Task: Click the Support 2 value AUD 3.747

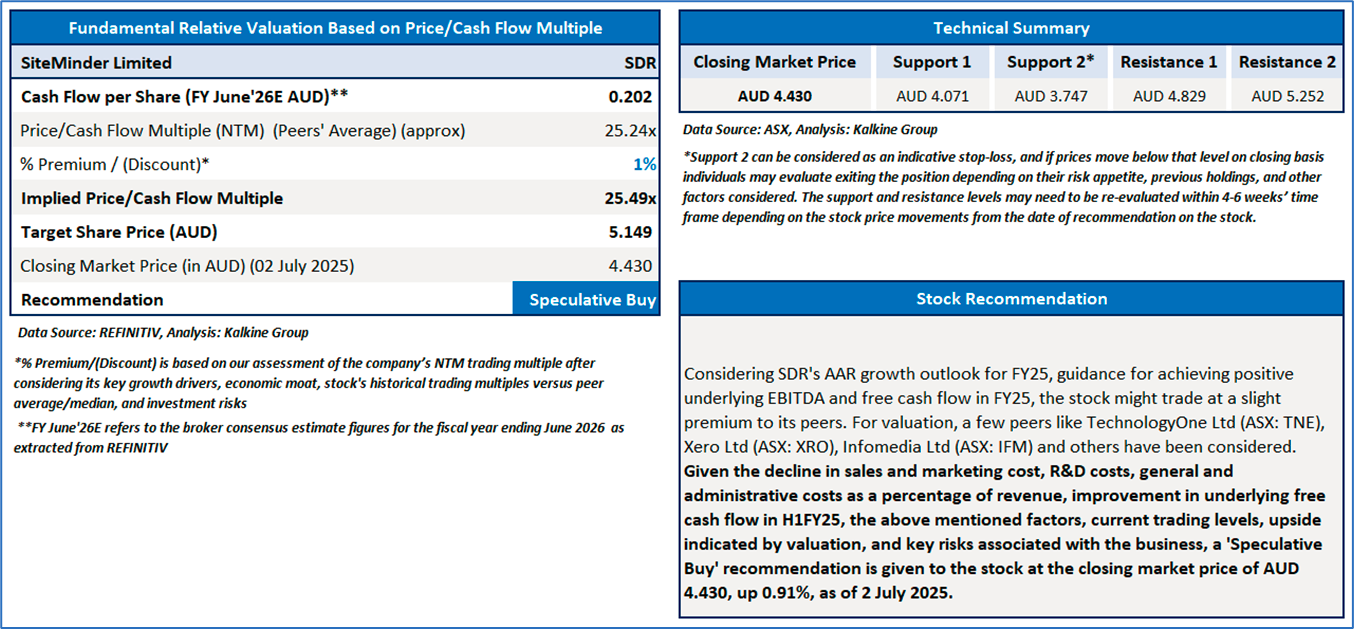Action: [1050, 97]
